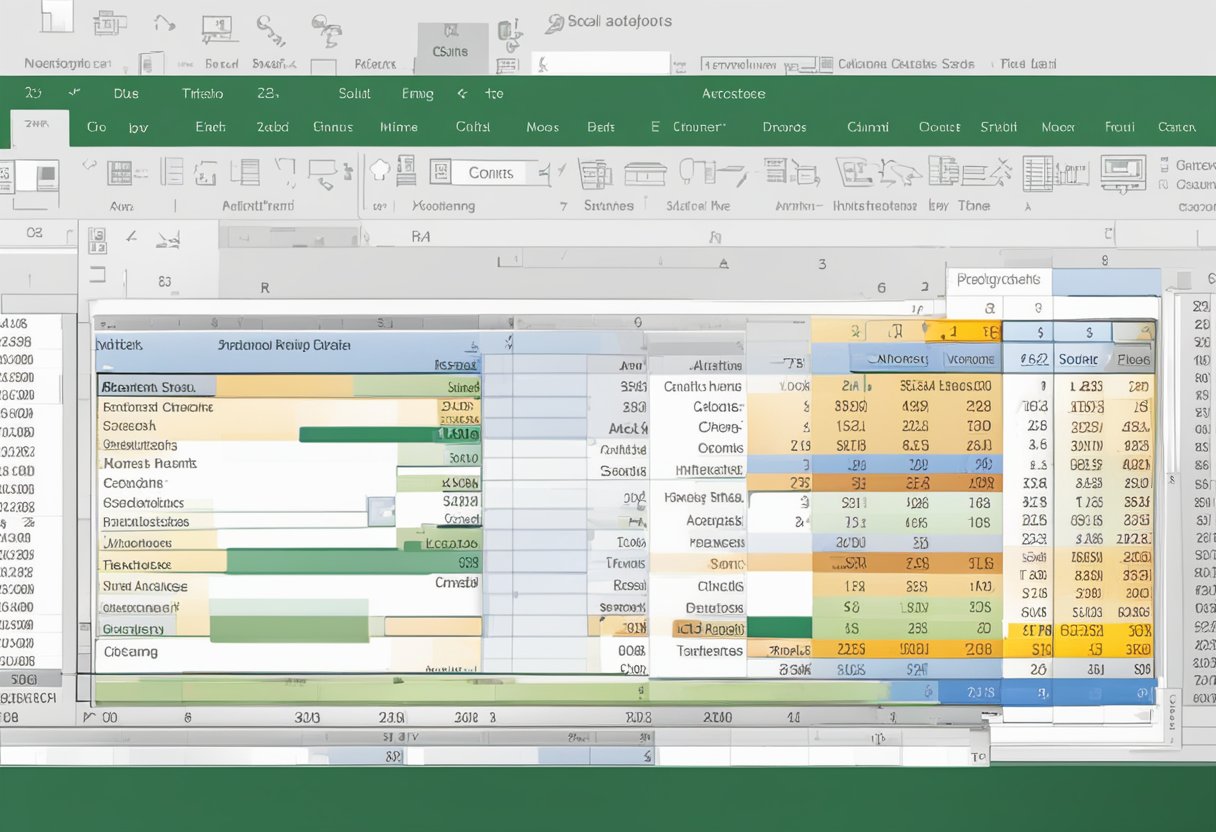Click the magnifier icon beside "Scall aotofoots"
The width and height of the screenshot is (1216, 832).
coord(555,22)
